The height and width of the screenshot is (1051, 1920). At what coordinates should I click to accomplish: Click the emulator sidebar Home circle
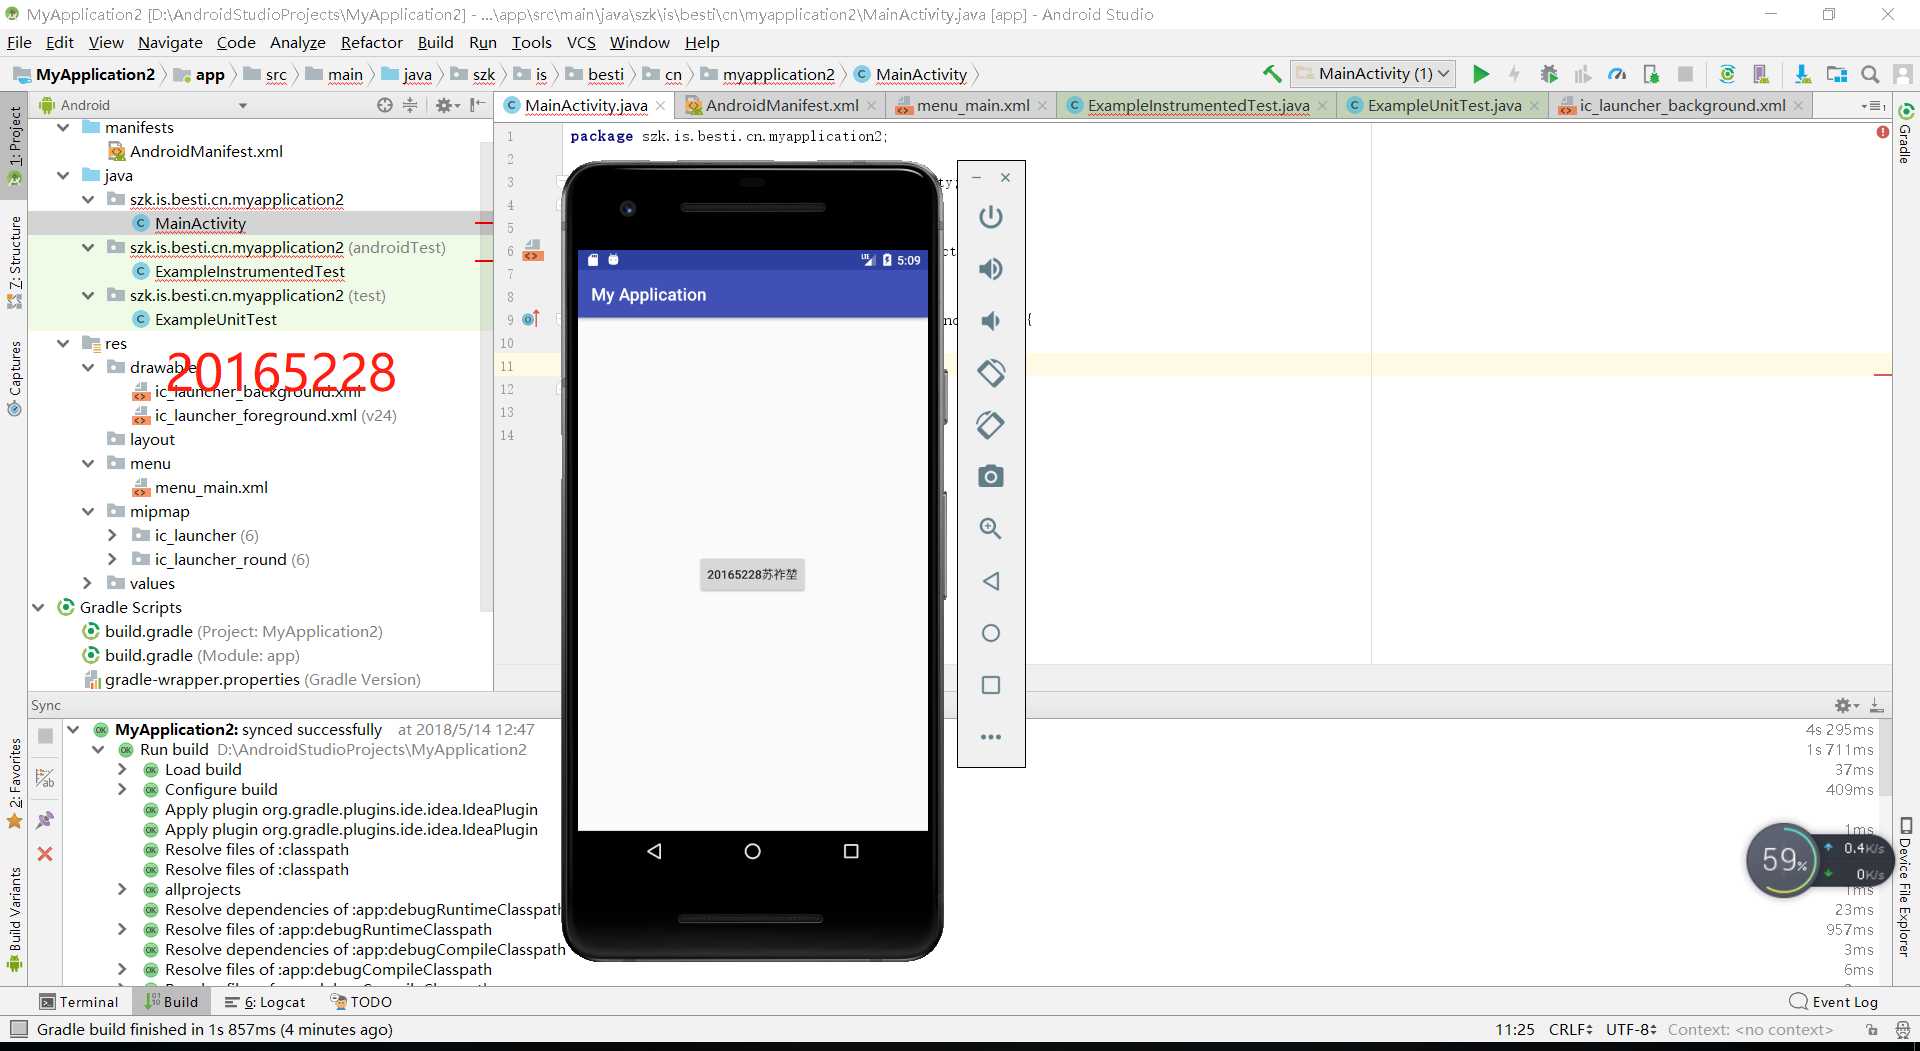pos(991,633)
